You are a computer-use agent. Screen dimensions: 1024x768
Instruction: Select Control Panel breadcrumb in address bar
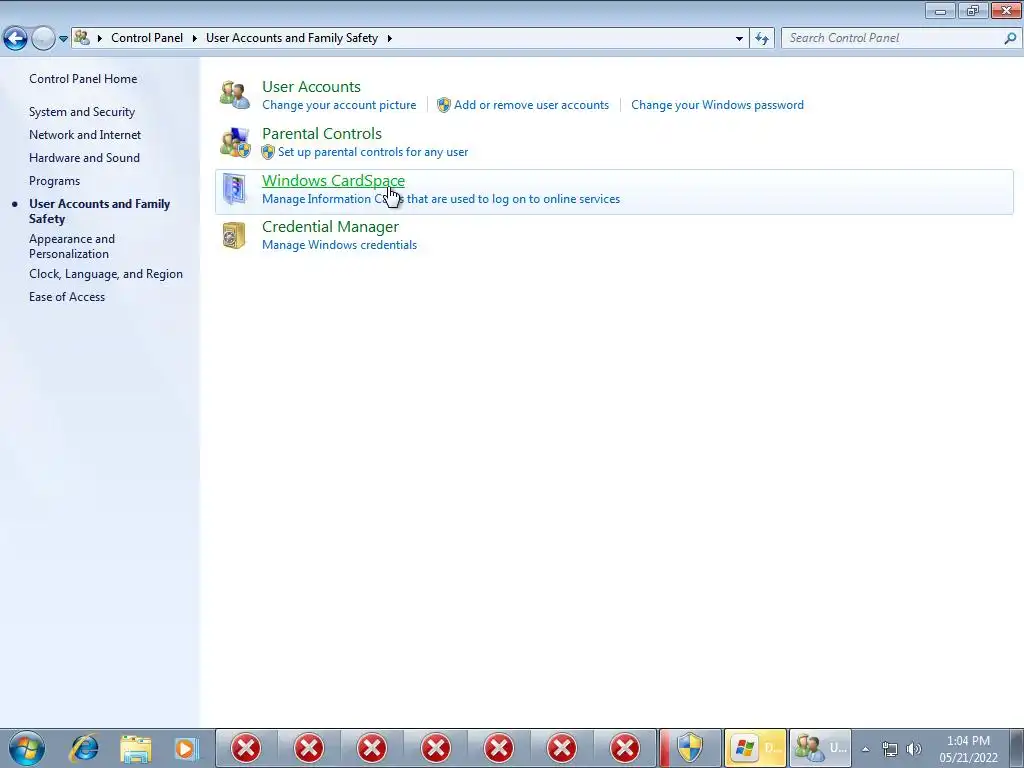pyautogui.click(x=147, y=38)
